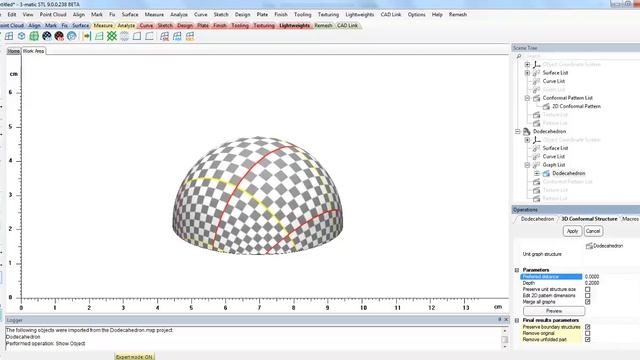Pin the Logger panel

tap(500, 320)
